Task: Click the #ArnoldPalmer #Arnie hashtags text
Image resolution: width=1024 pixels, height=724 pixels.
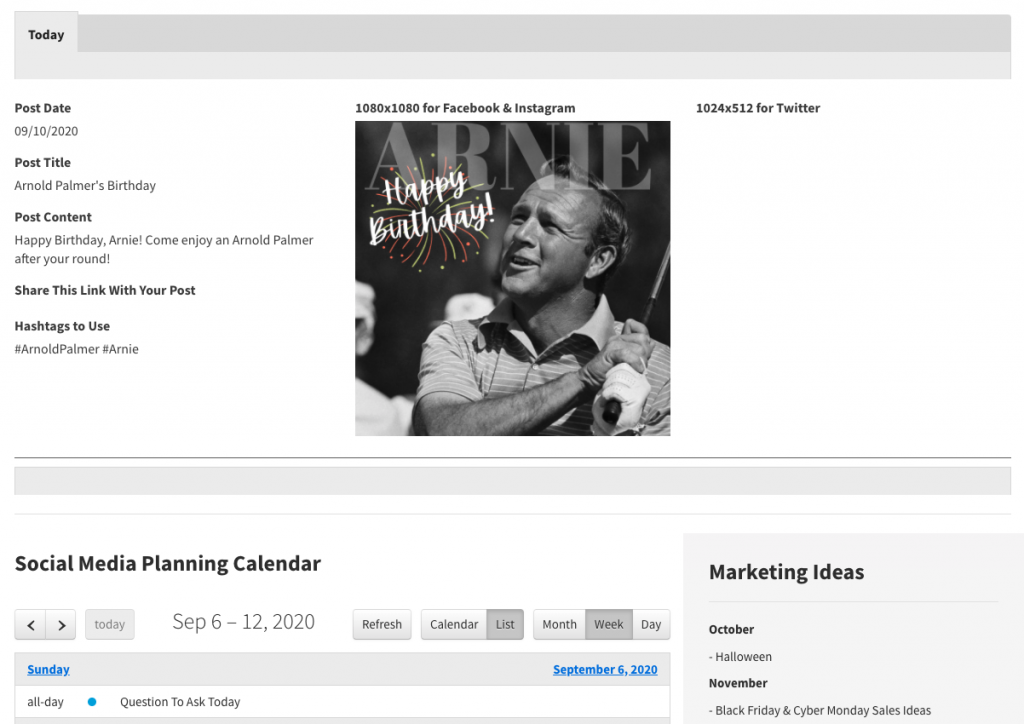Action: pos(76,349)
